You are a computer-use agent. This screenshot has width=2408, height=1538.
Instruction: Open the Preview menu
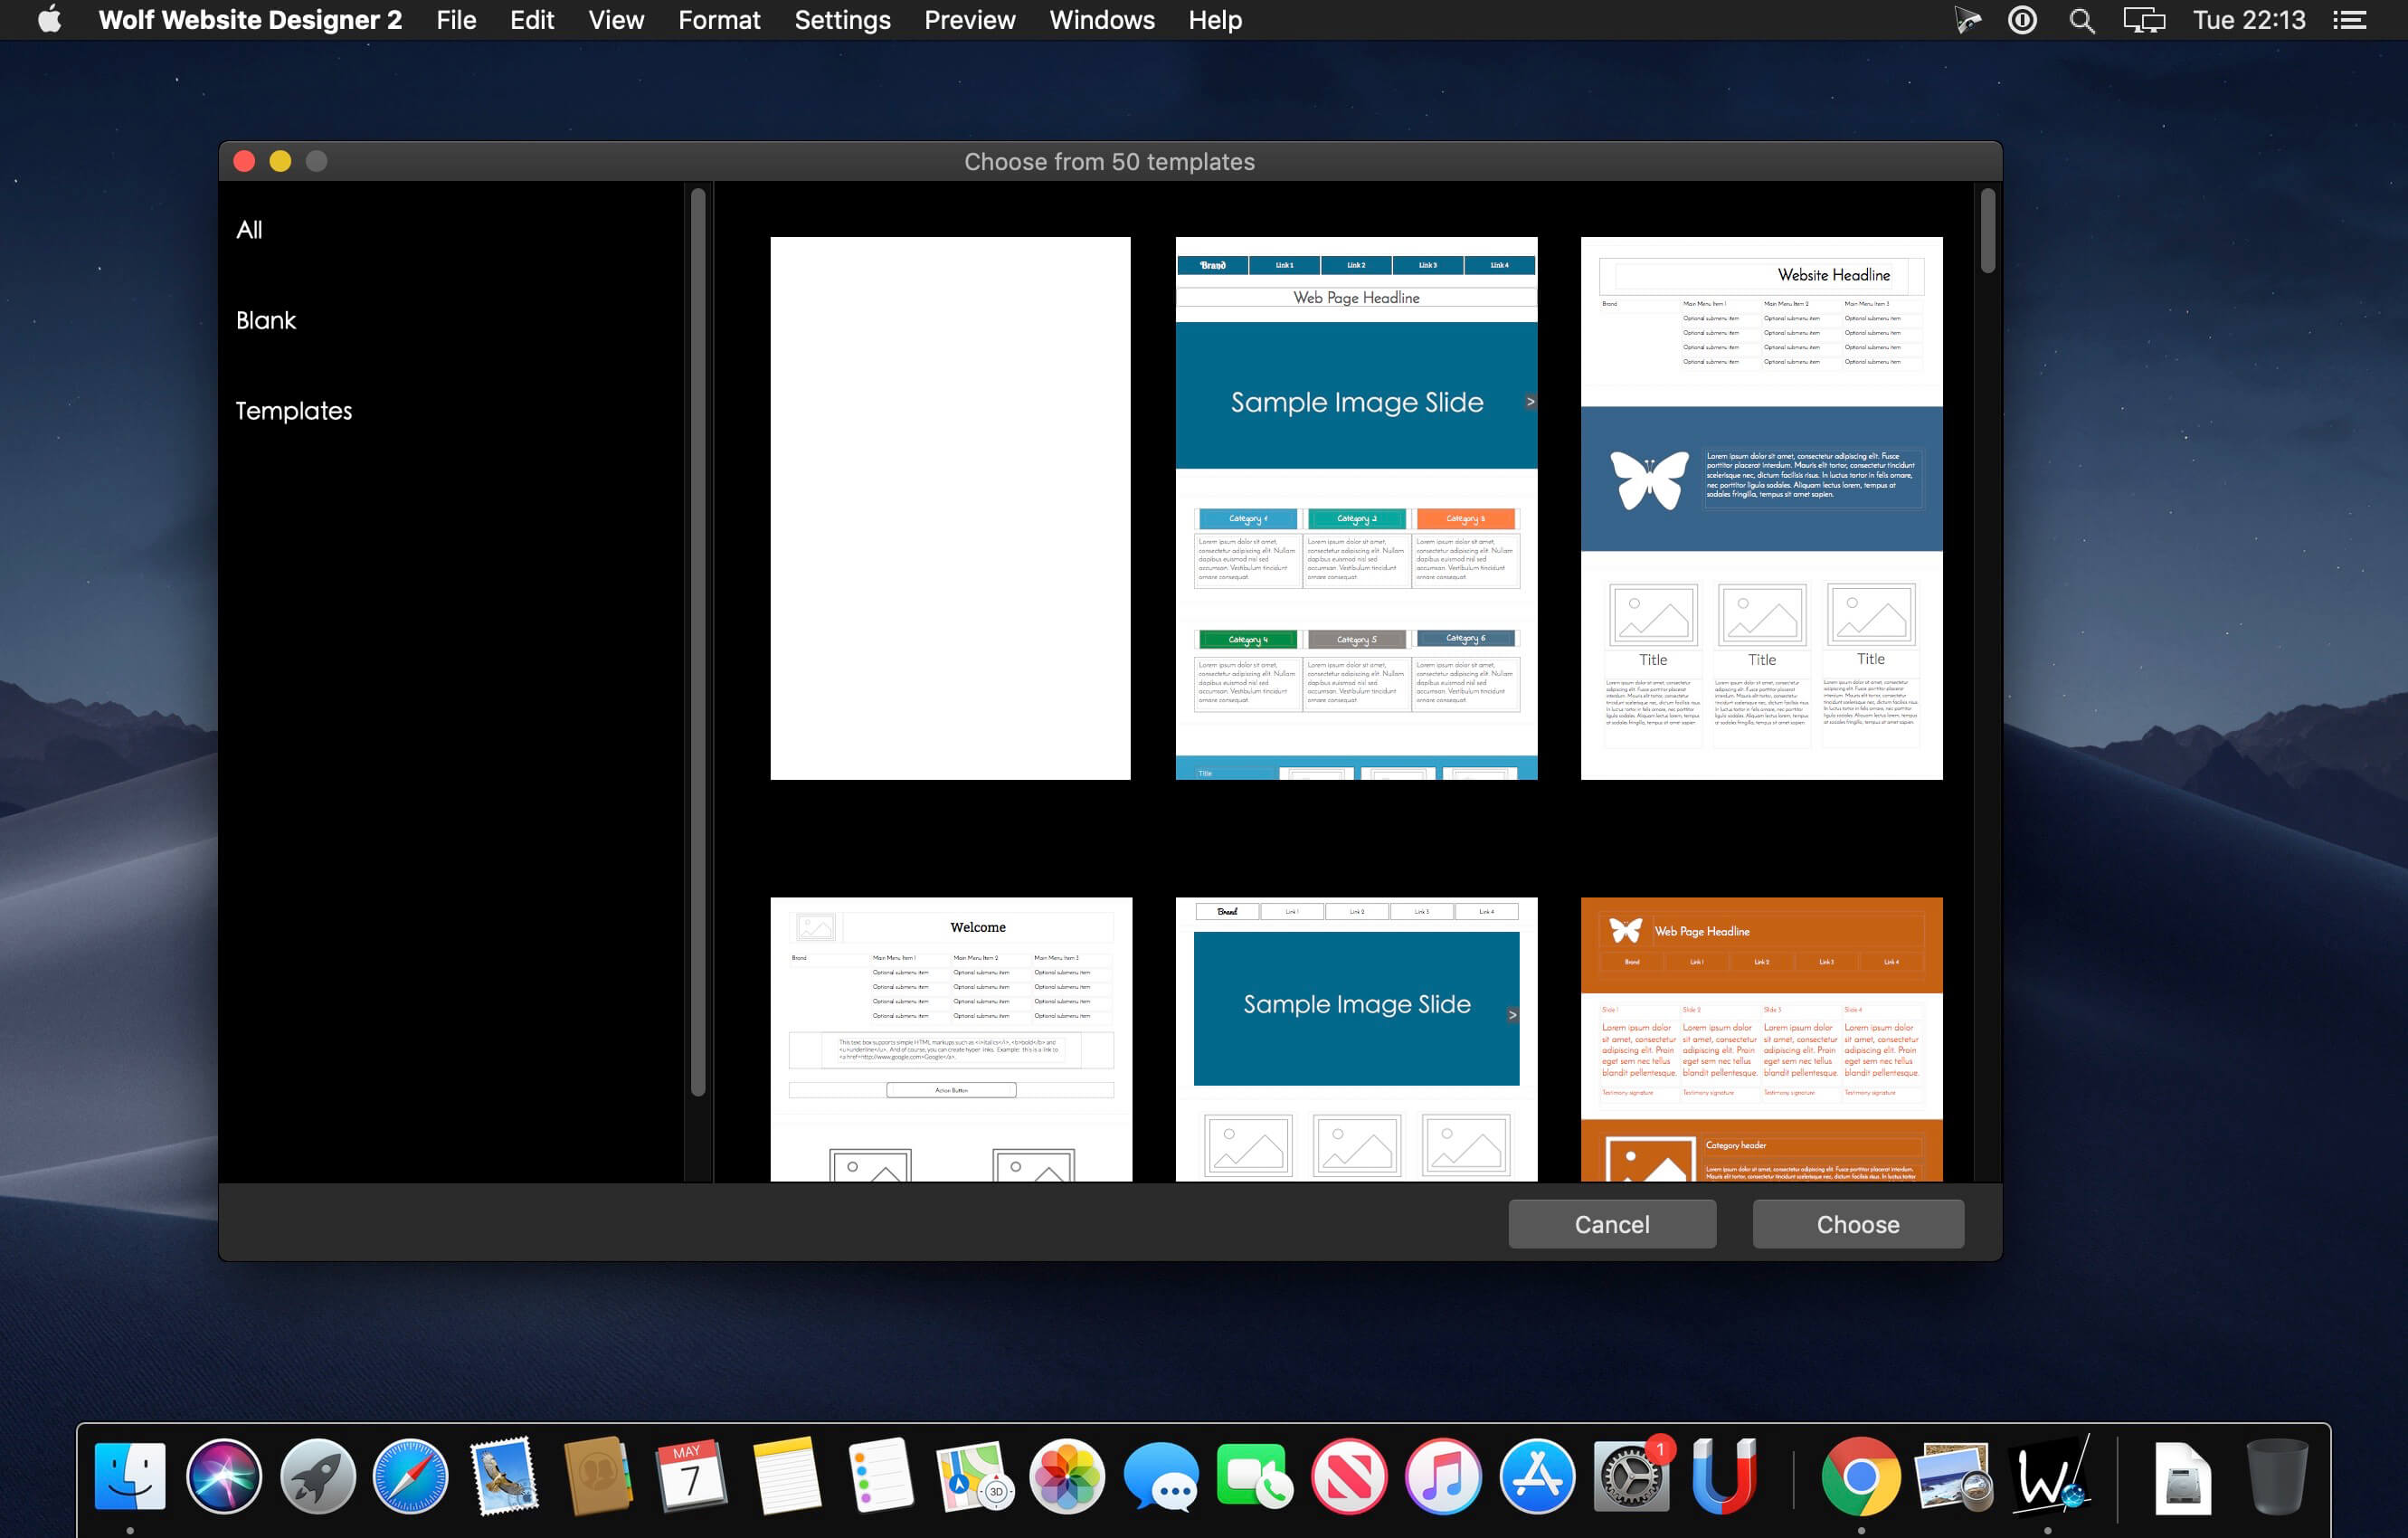coord(969,20)
